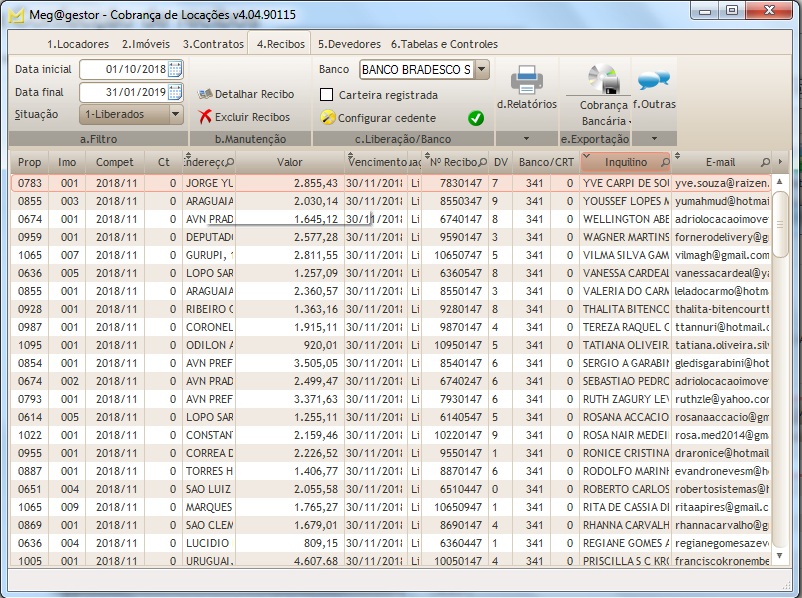Click the search icon in E-mail column
The height and width of the screenshot is (598, 802).
coord(766,162)
